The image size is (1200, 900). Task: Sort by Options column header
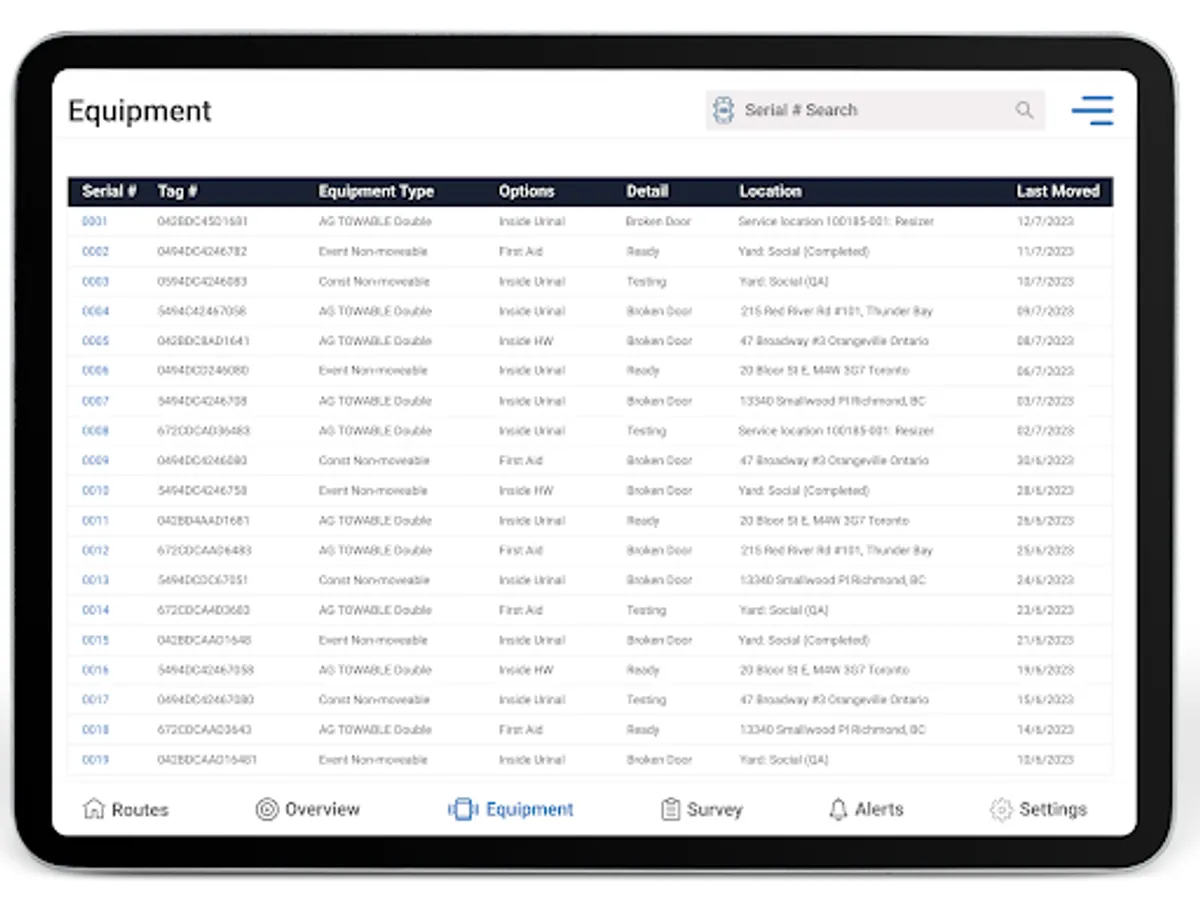(526, 191)
